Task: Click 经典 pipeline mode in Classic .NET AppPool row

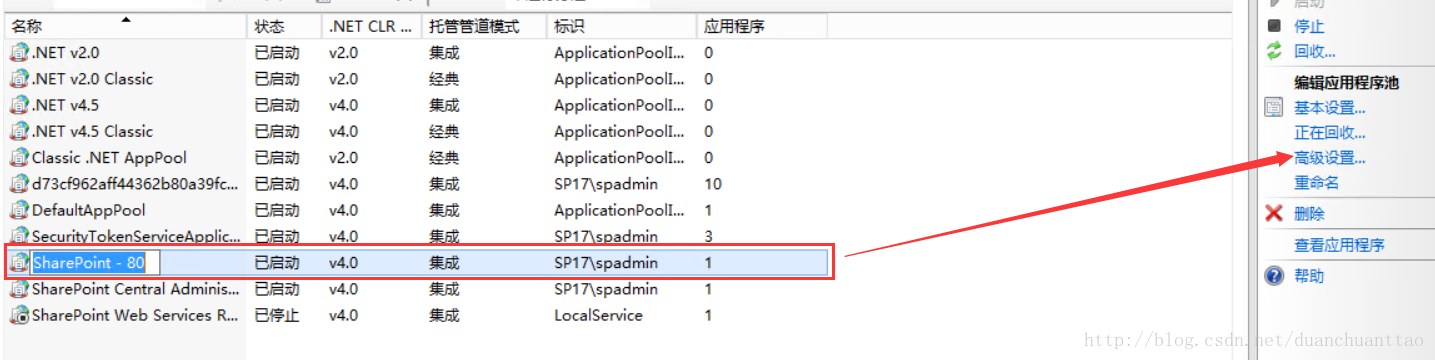Action: tap(444, 157)
